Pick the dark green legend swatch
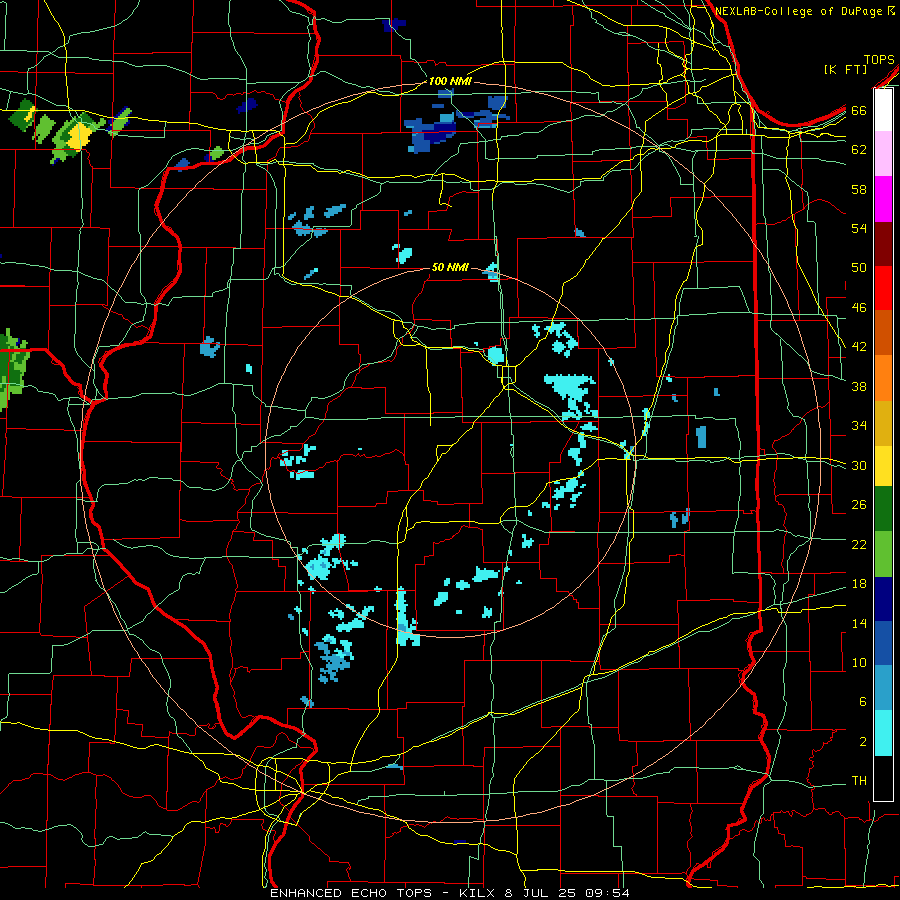The width and height of the screenshot is (900, 900). (883, 509)
